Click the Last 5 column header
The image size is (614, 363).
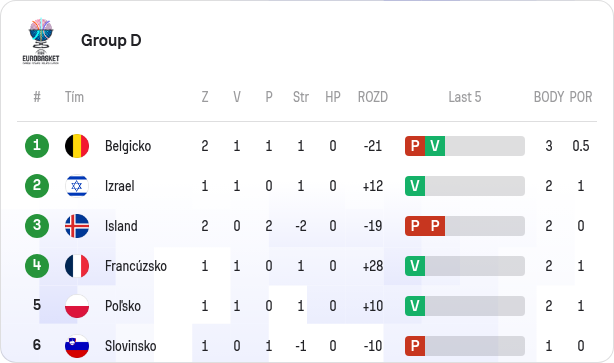(x=465, y=97)
